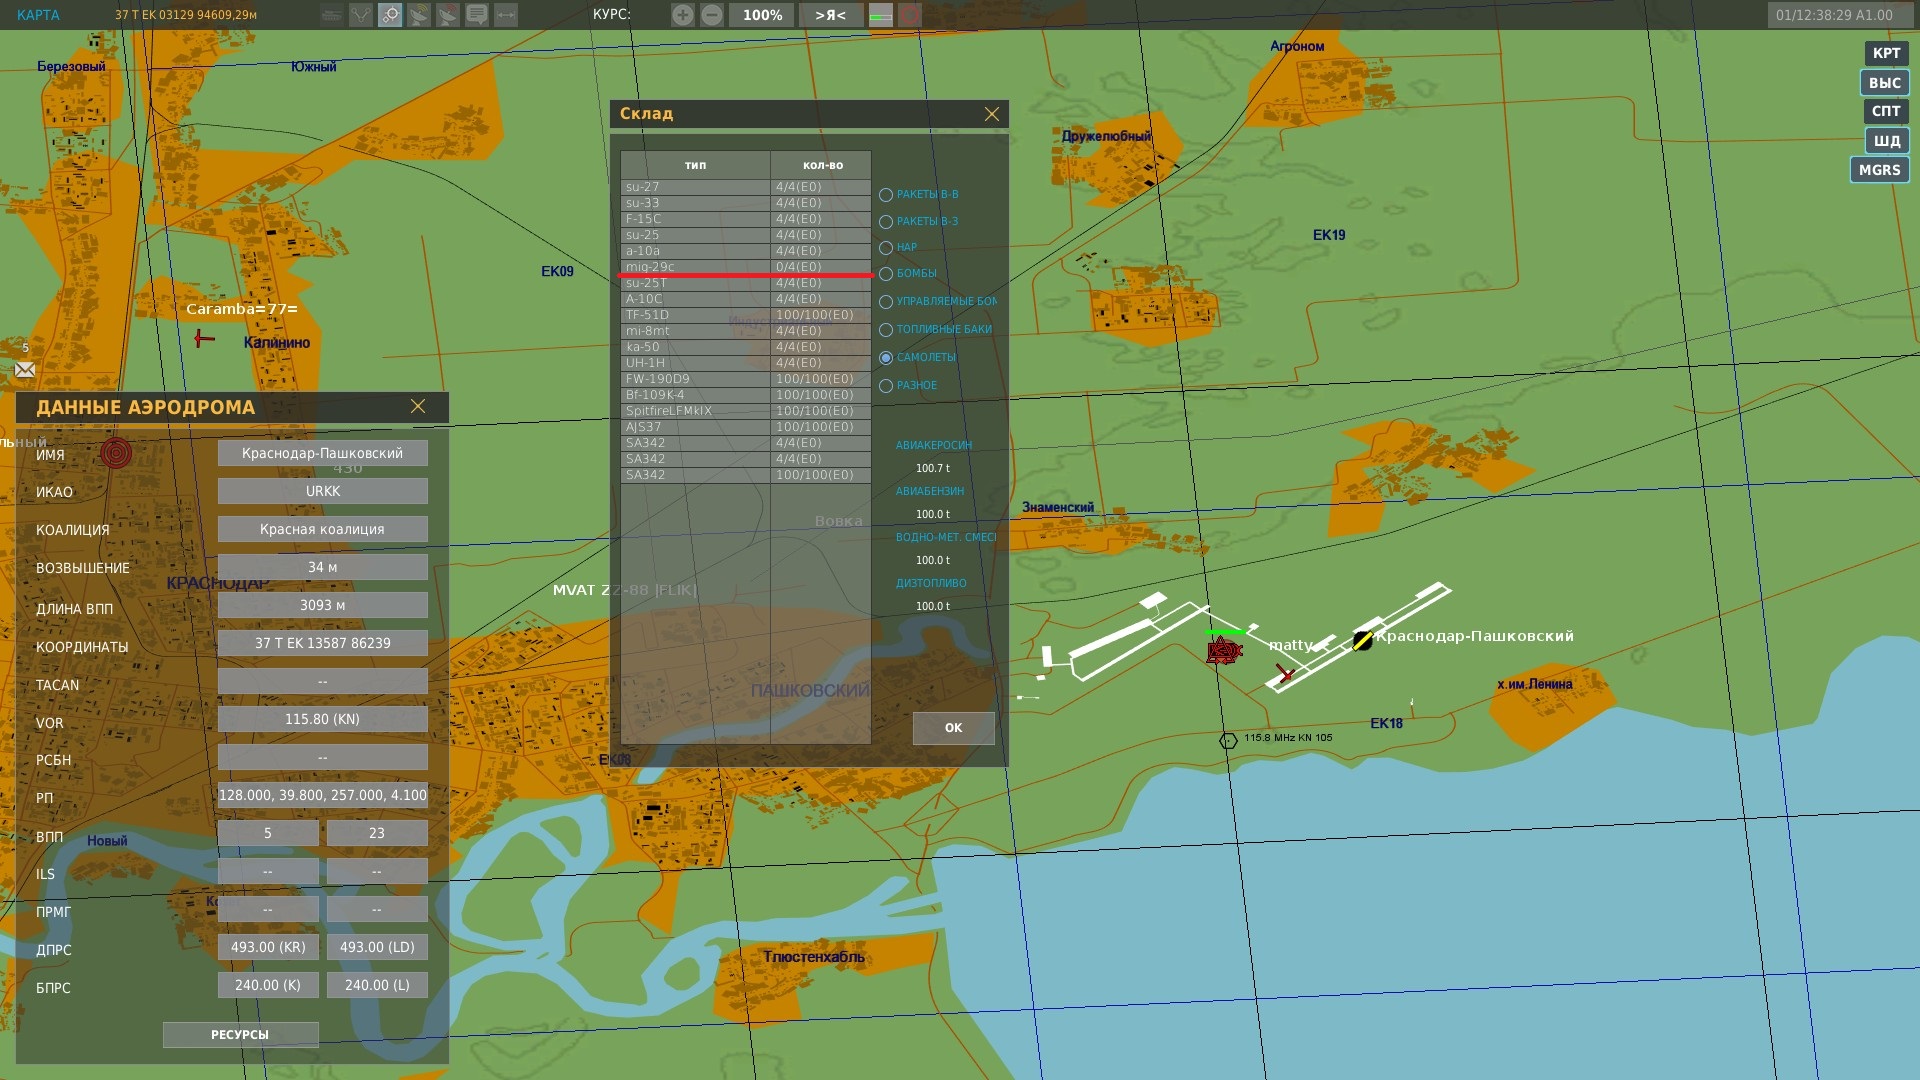Click the ИМЯ field Краснодар-Пашковский
This screenshot has width=1920, height=1080.
point(322,453)
